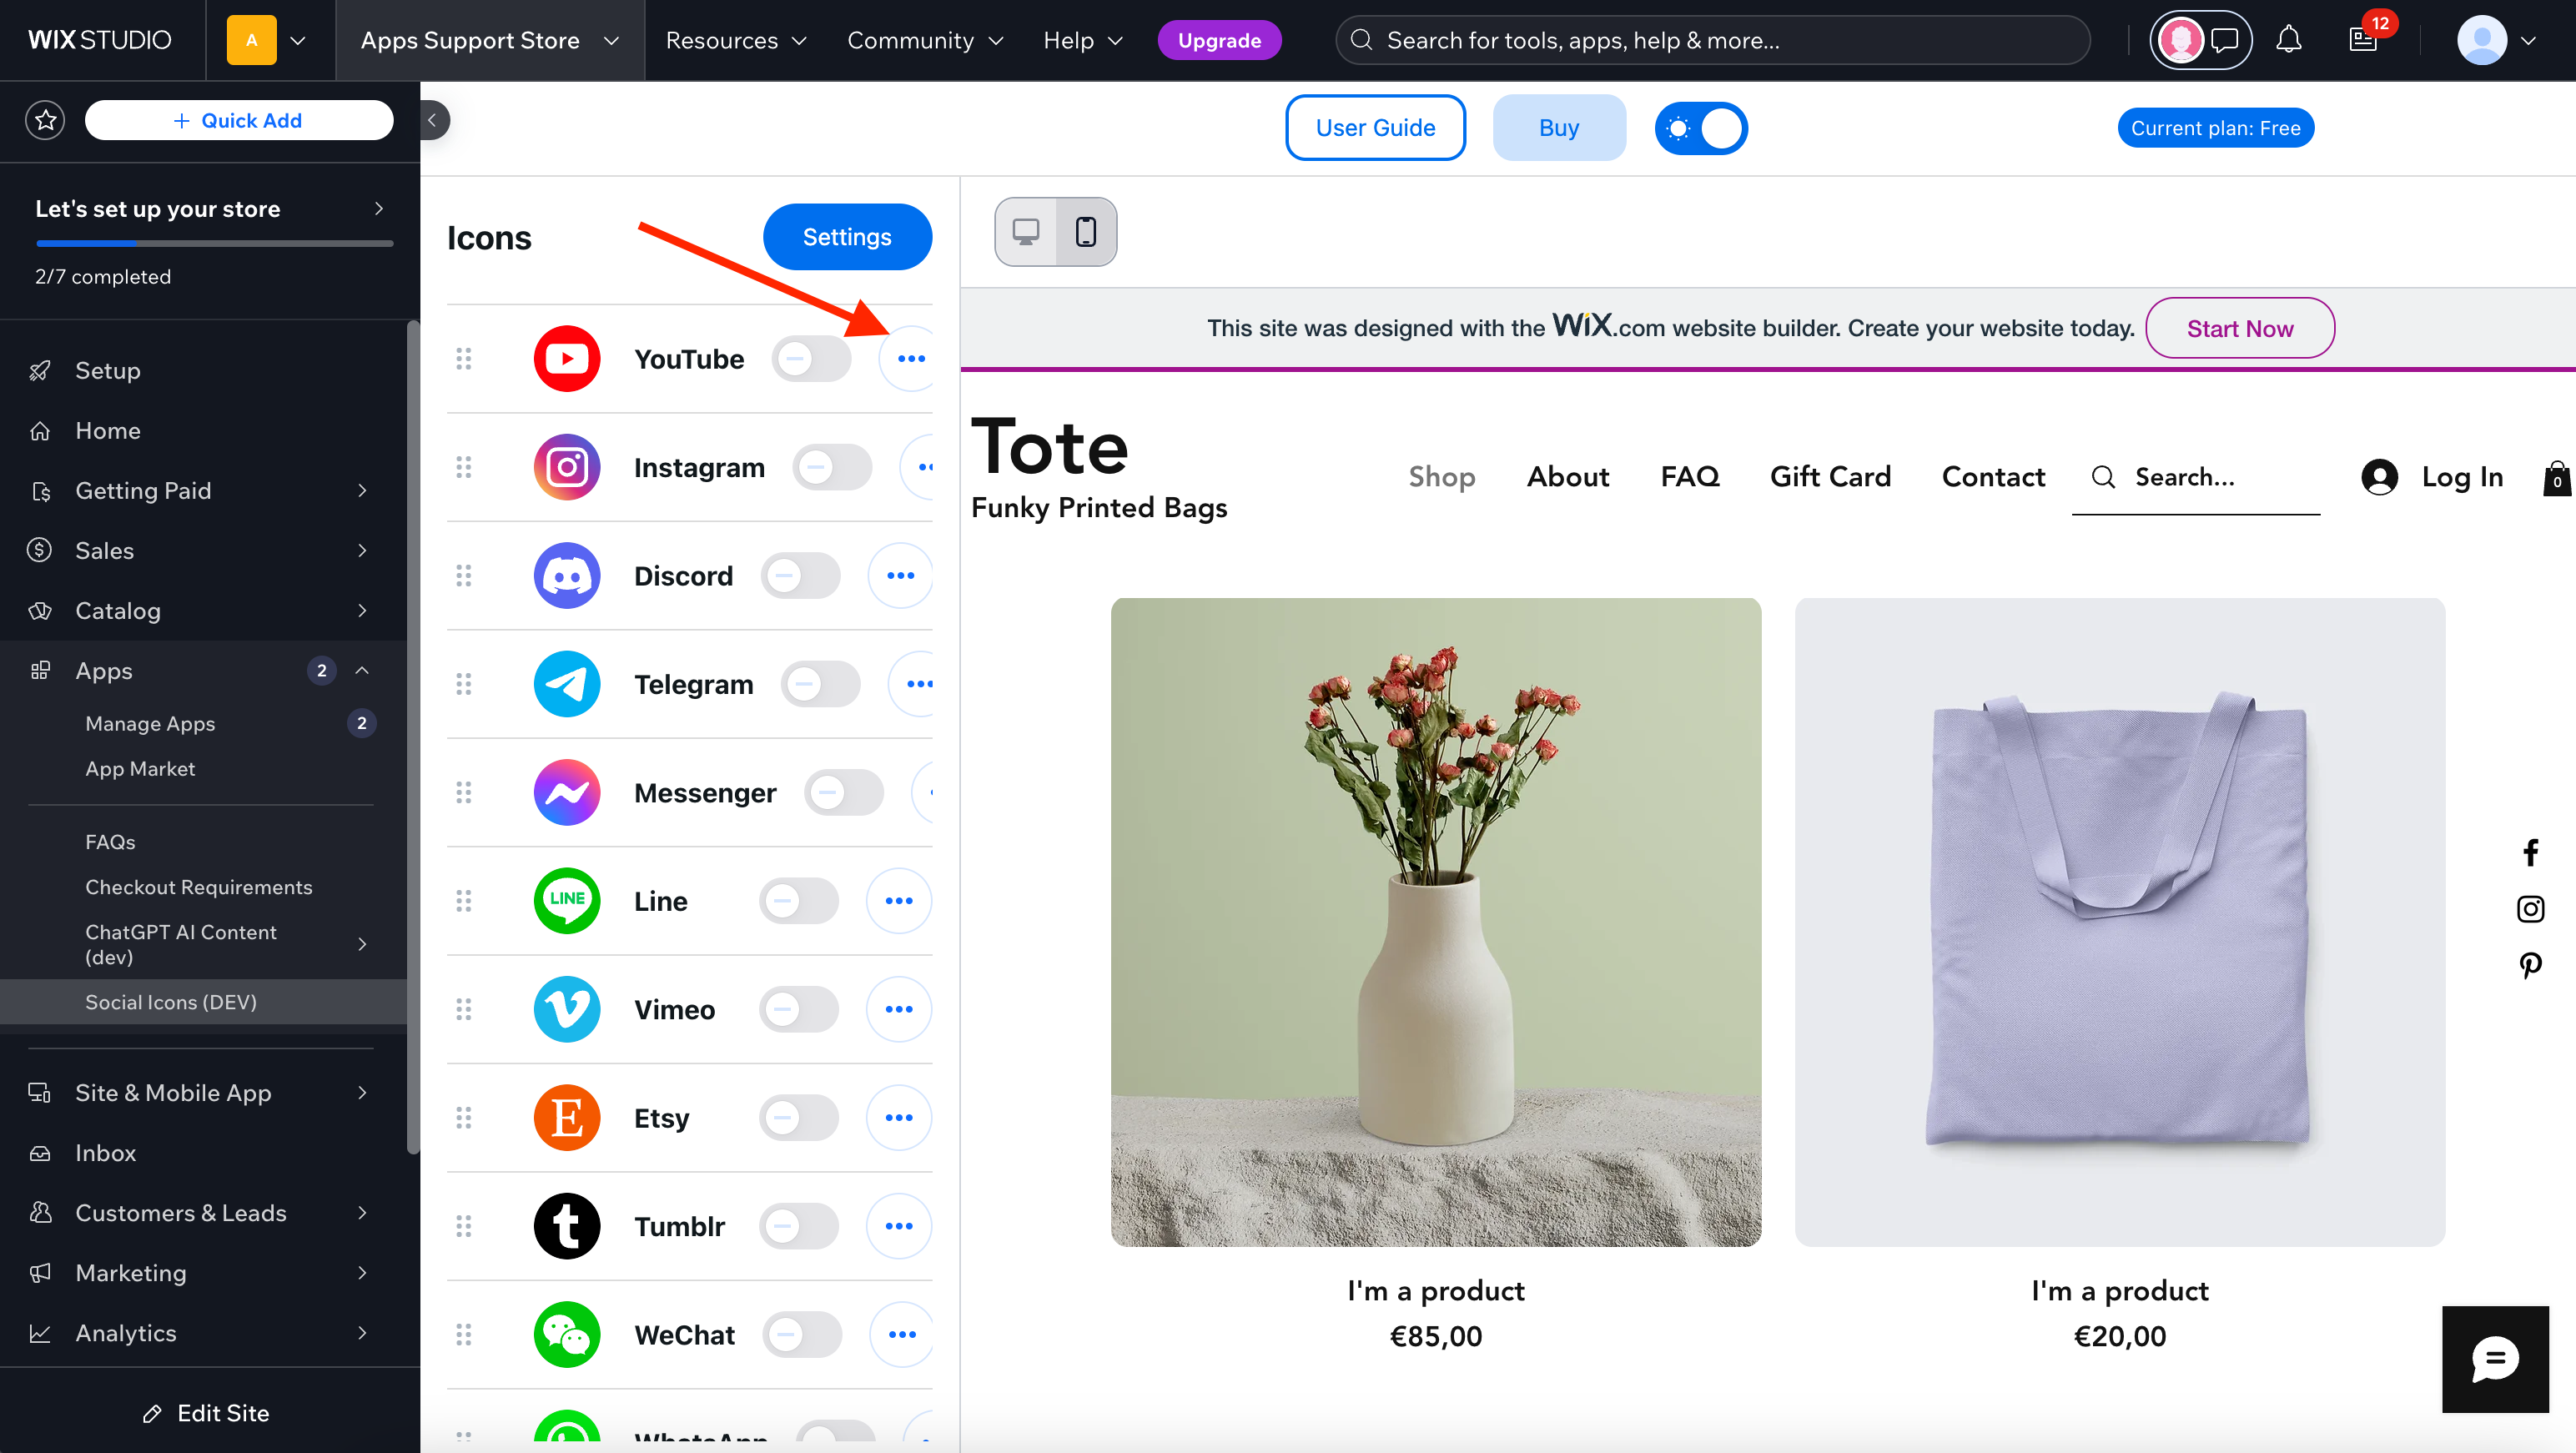Open shopping cart bag icon
Screen dimensions: 2576x1453
[x=2557, y=478]
